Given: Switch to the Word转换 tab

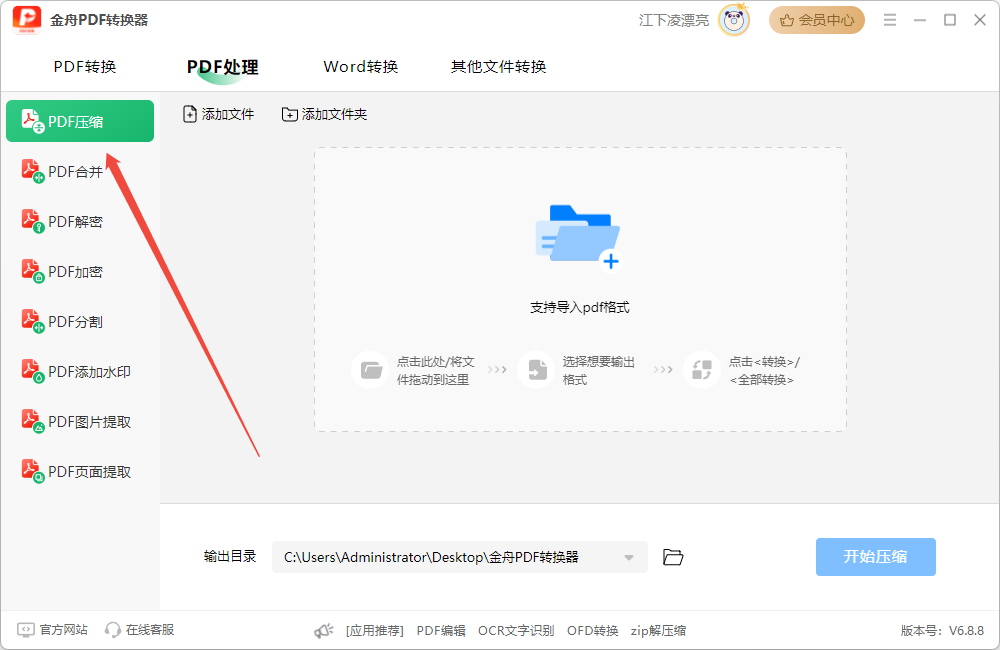Looking at the screenshot, I should (360, 67).
